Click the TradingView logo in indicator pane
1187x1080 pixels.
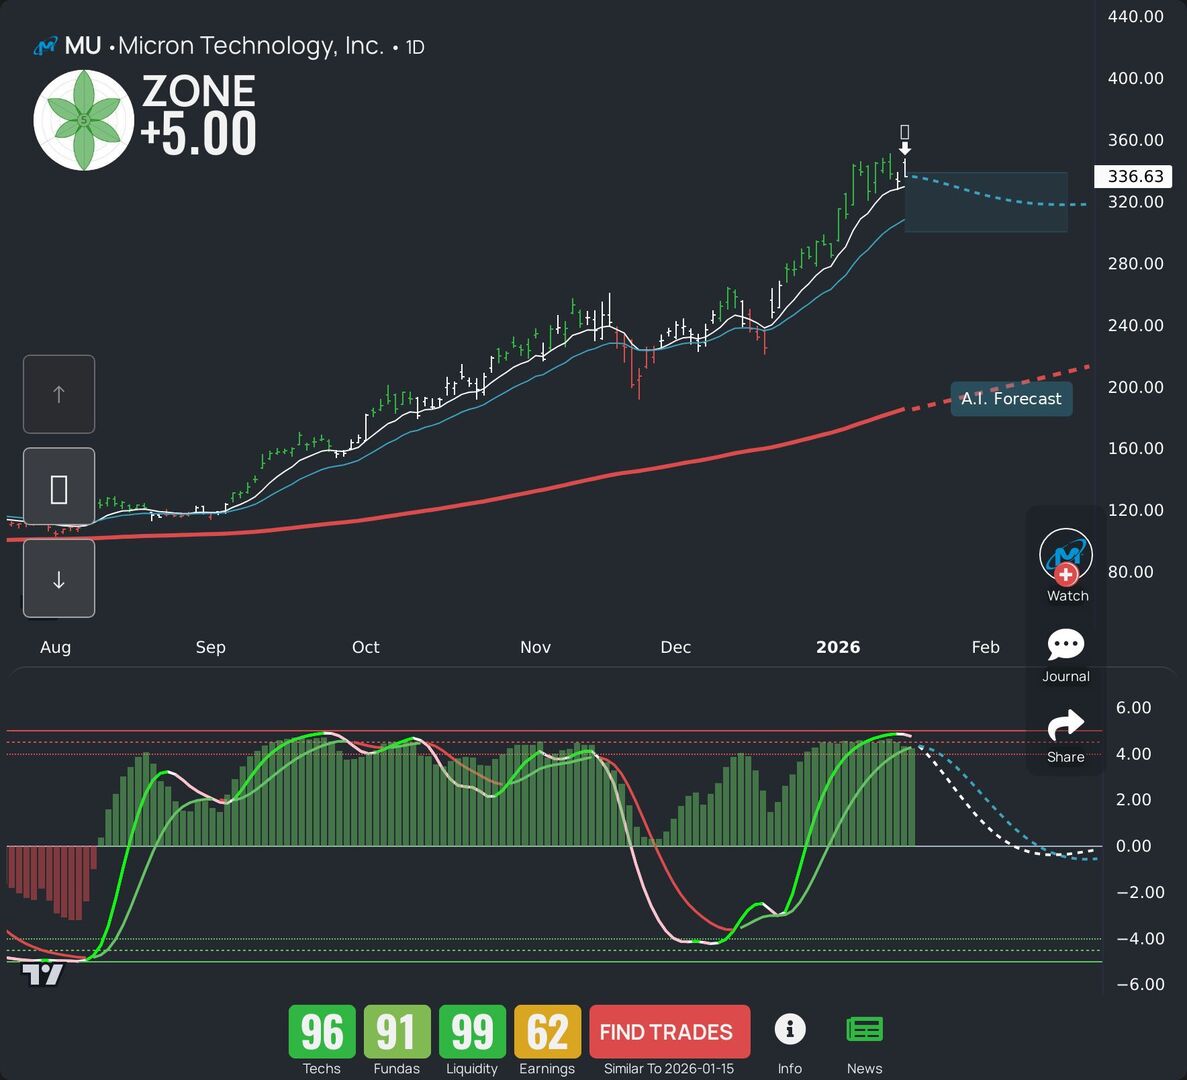pos(43,974)
